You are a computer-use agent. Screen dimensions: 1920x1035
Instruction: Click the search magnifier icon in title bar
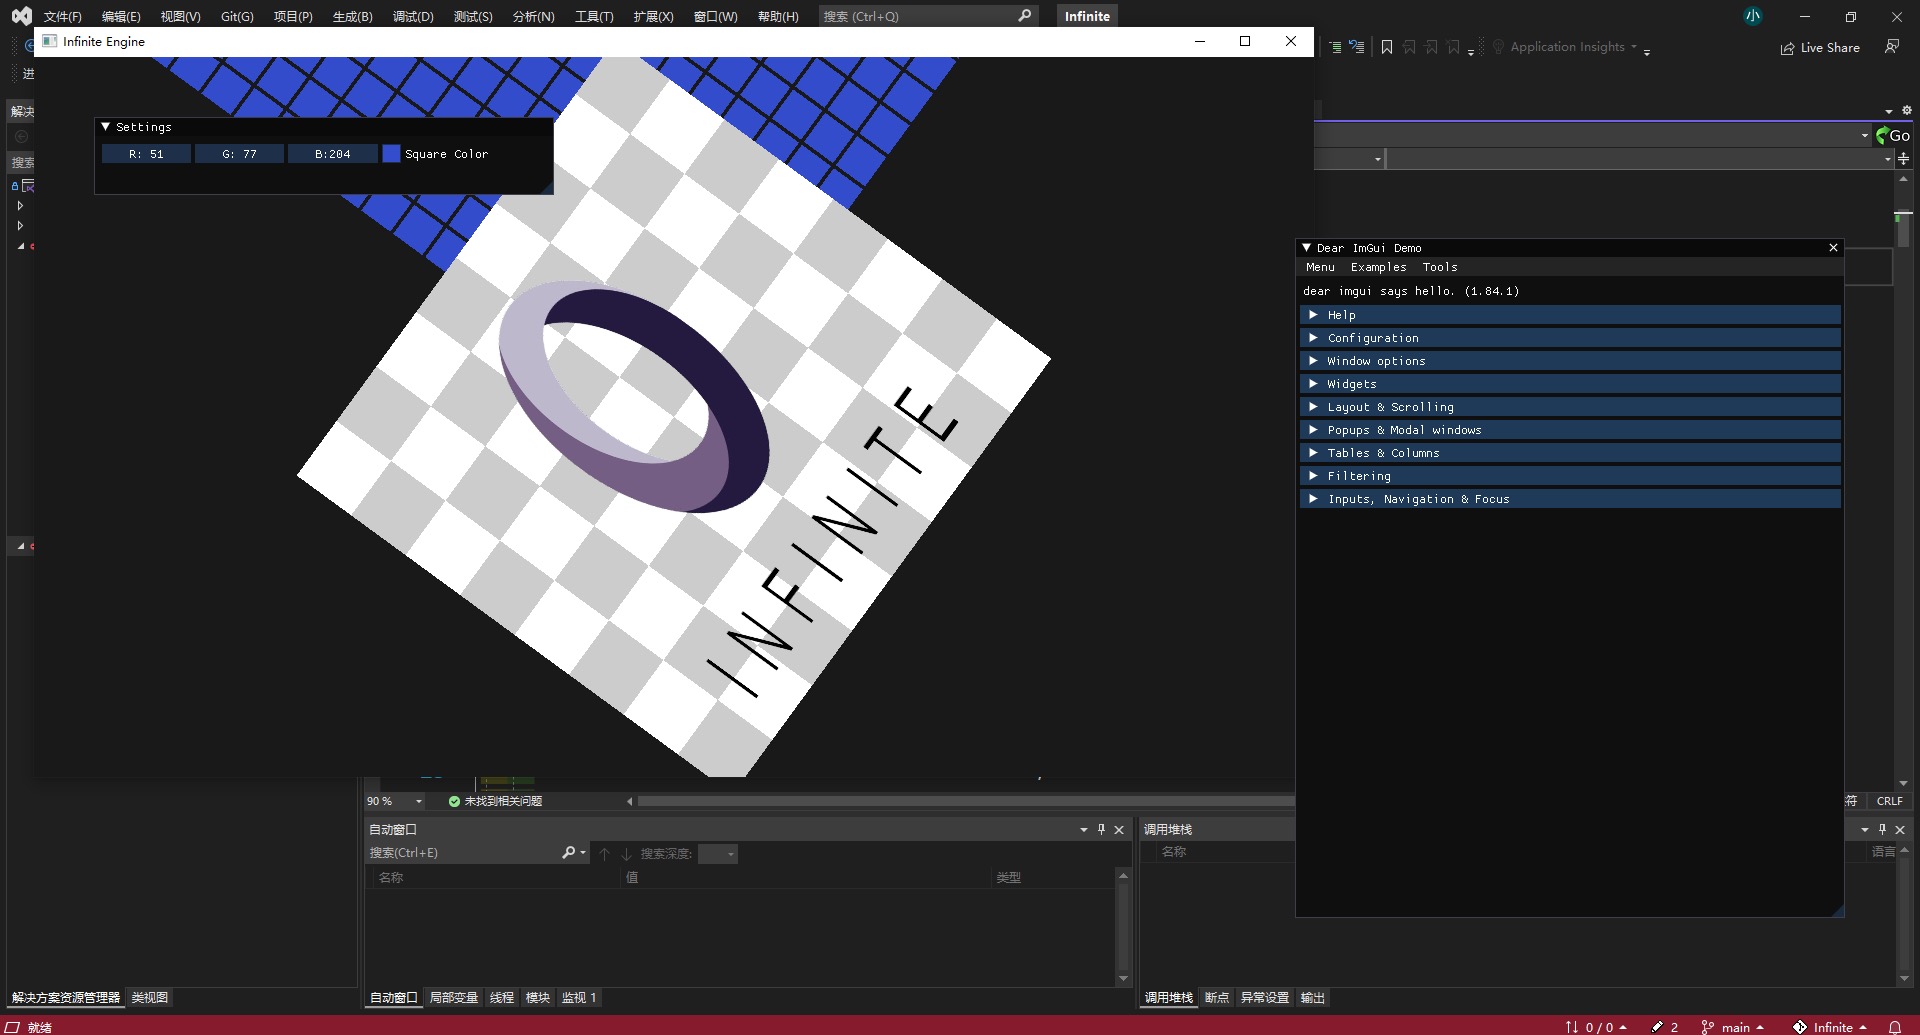[1024, 16]
